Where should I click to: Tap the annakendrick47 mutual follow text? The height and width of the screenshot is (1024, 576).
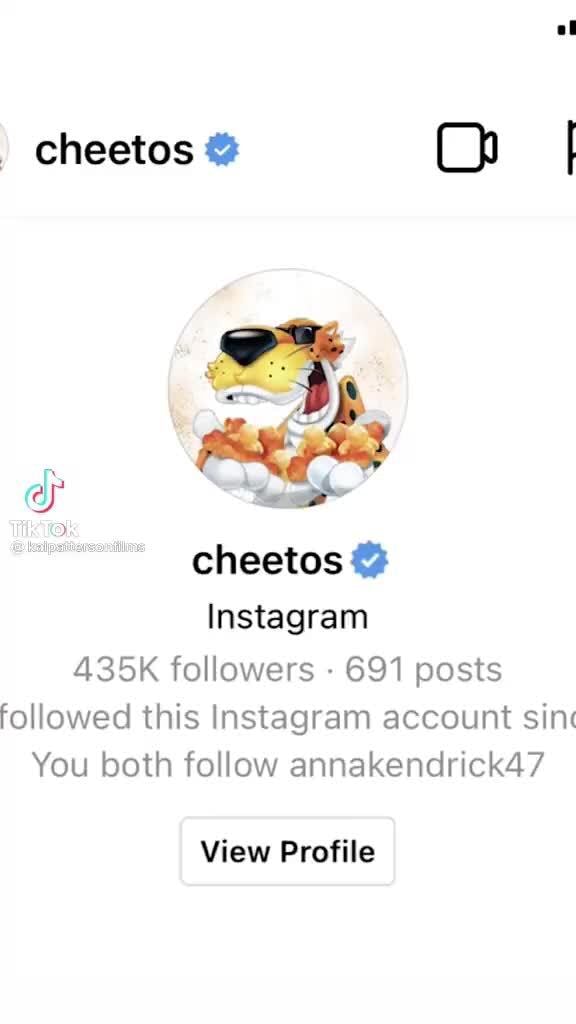click(x=417, y=764)
